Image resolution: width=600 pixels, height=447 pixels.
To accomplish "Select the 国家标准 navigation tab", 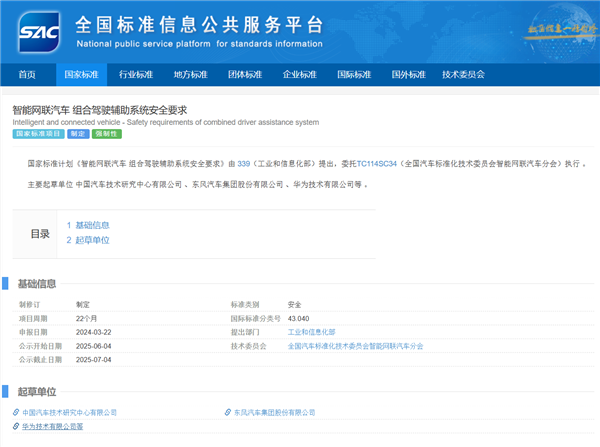I will click(x=82, y=74).
